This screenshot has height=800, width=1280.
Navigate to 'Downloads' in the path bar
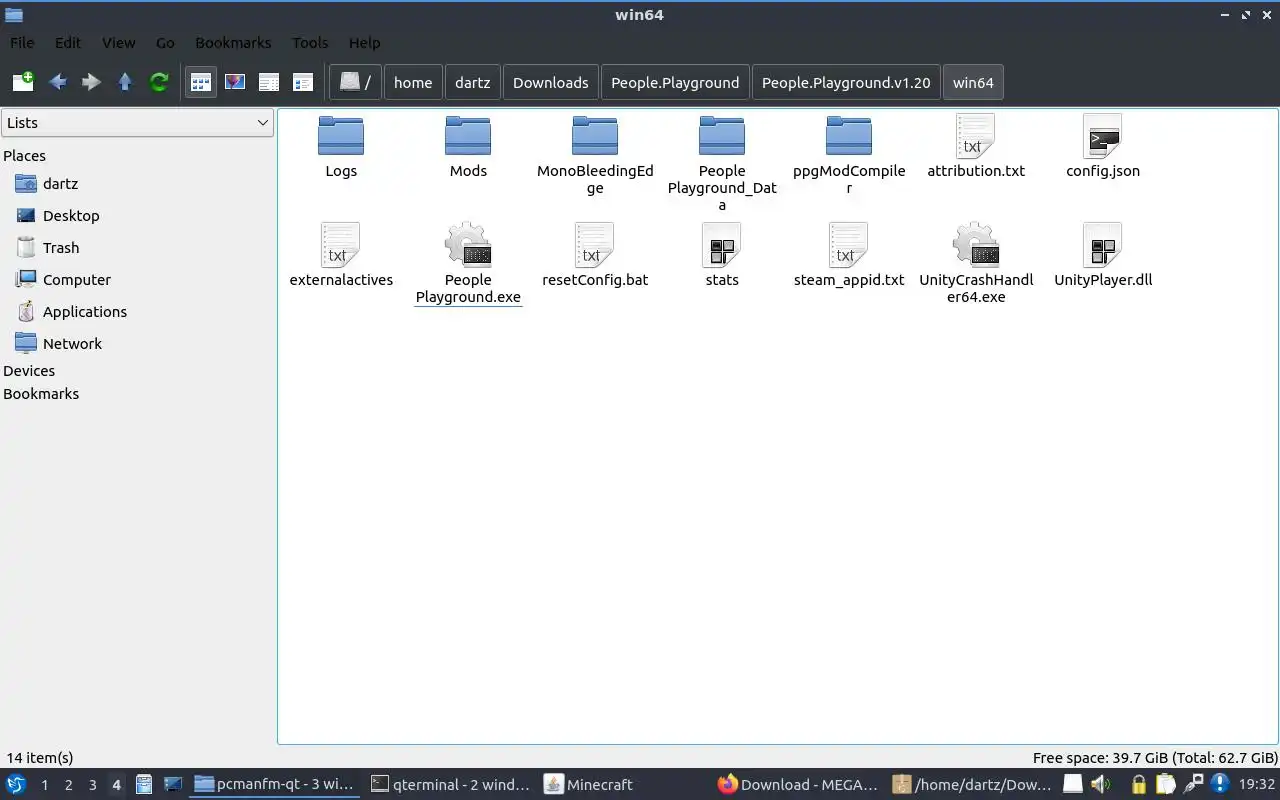(551, 83)
